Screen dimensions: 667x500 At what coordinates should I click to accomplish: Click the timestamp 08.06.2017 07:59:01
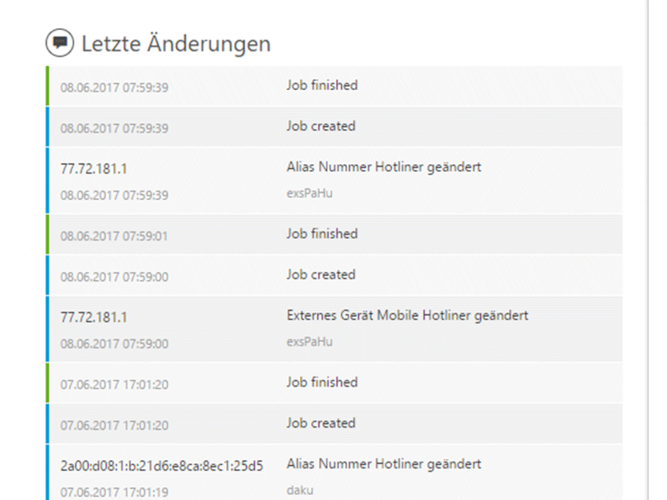tap(114, 236)
